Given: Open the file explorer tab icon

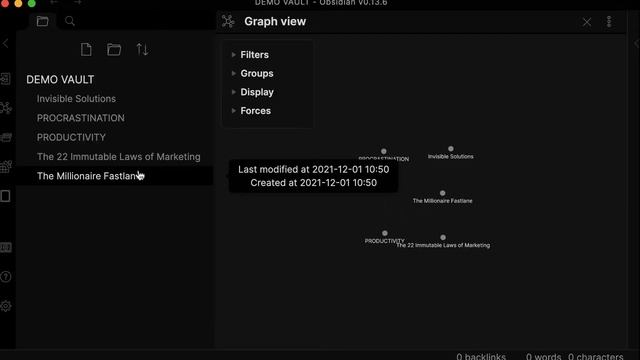Looking at the screenshot, I should [42, 21].
